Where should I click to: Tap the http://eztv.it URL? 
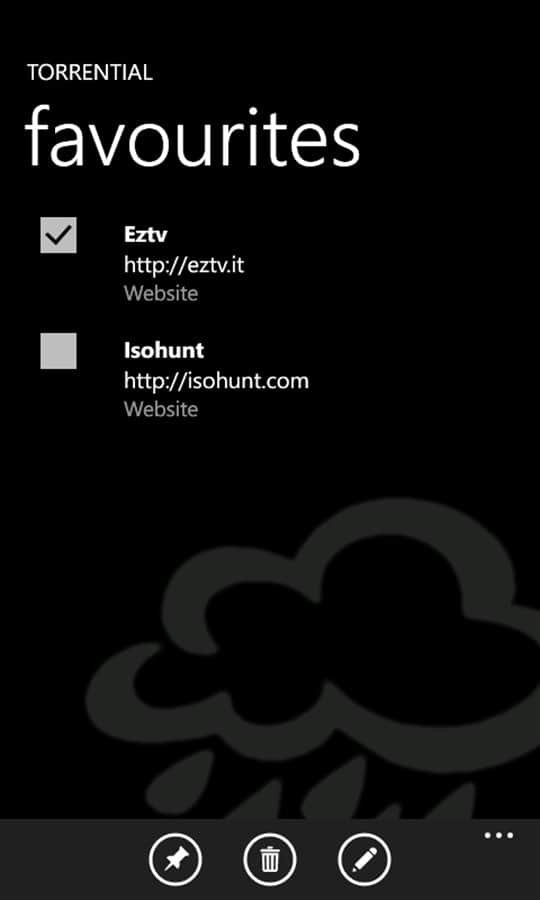(184, 265)
